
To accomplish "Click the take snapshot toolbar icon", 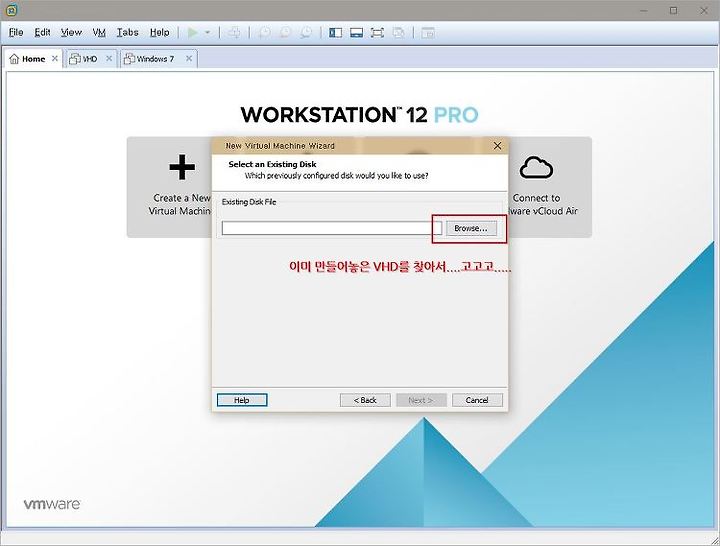I will click(x=264, y=33).
